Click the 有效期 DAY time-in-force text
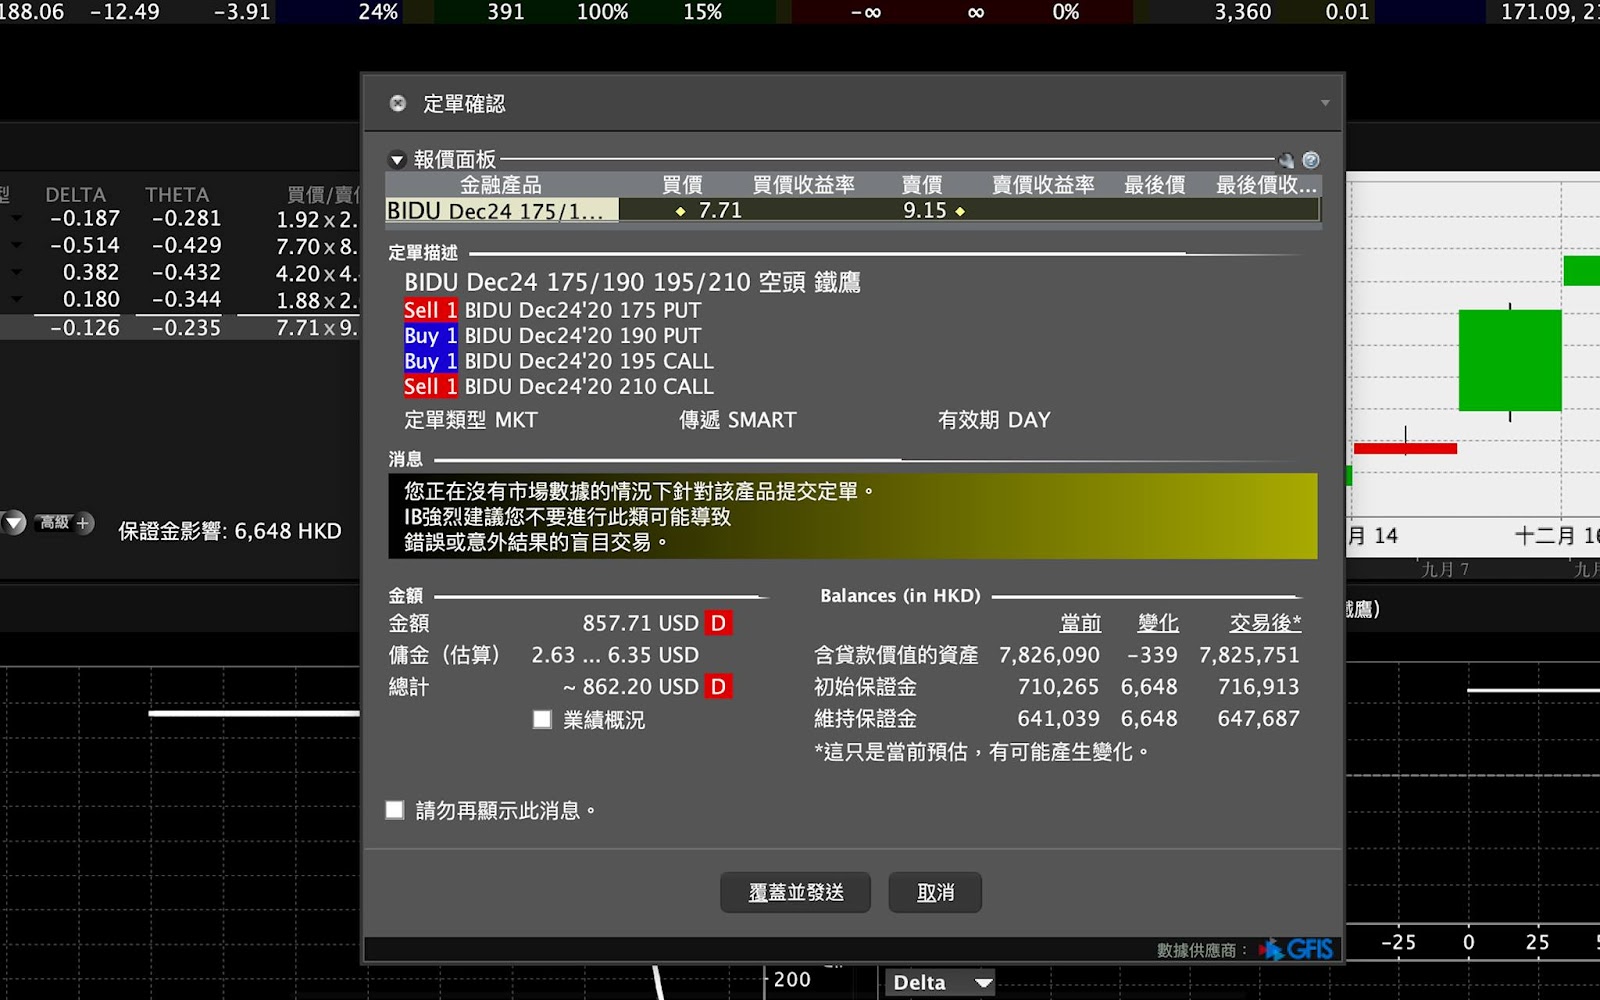 [x=994, y=420]
